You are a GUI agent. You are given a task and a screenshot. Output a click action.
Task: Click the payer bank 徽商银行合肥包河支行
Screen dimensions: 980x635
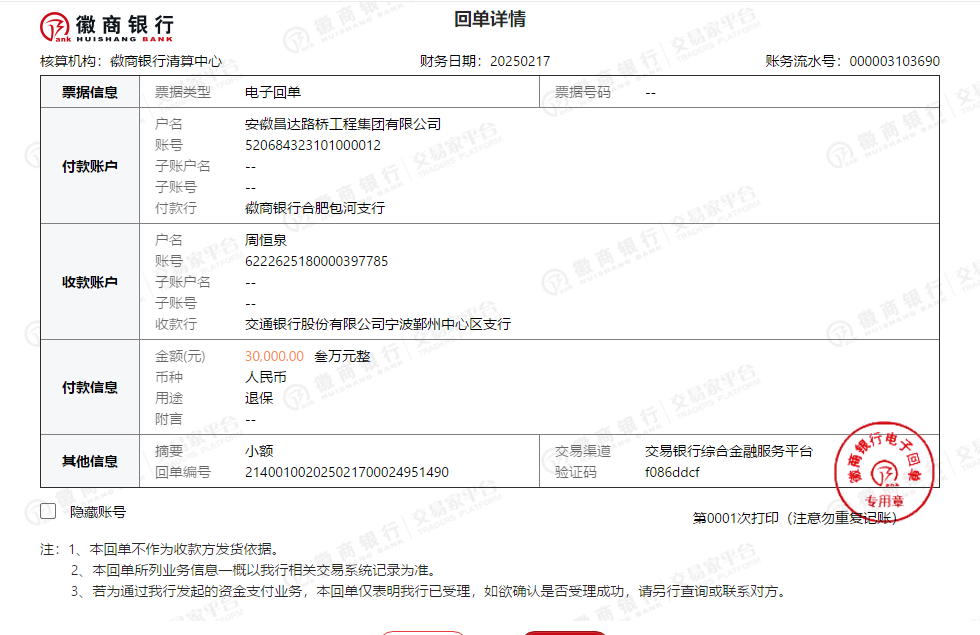pyautogui.click(x=315, y=208)
